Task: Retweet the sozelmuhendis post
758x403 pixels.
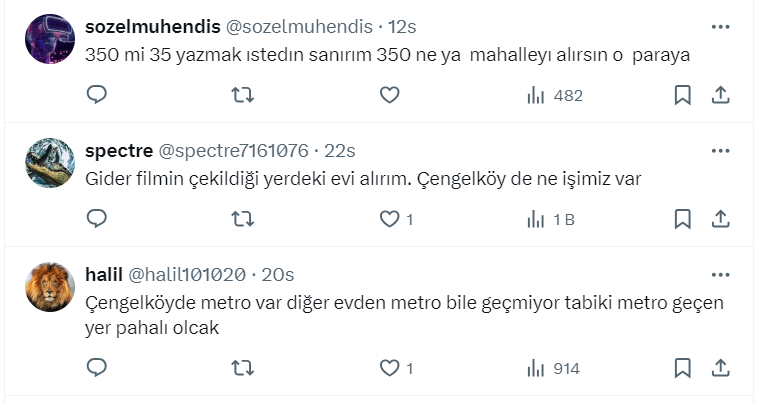Action: click(243, 95)
